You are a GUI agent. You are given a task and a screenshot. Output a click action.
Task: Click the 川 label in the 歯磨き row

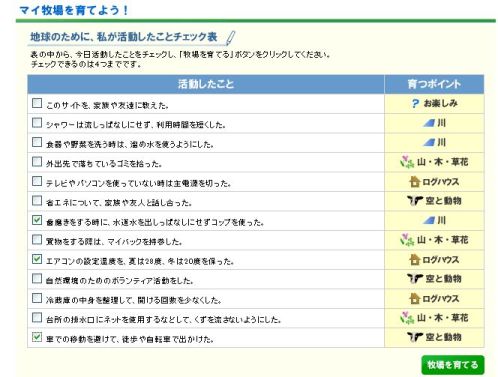pos(442,220)
